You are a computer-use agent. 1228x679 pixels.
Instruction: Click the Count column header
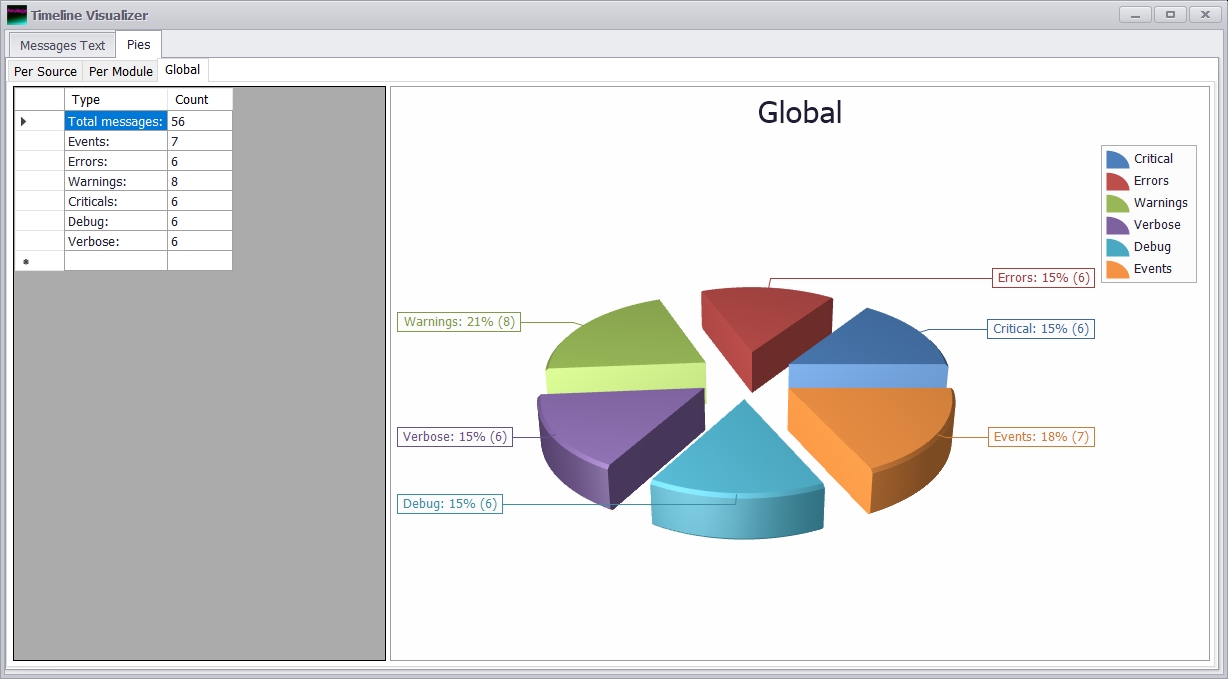click(190, 99)
